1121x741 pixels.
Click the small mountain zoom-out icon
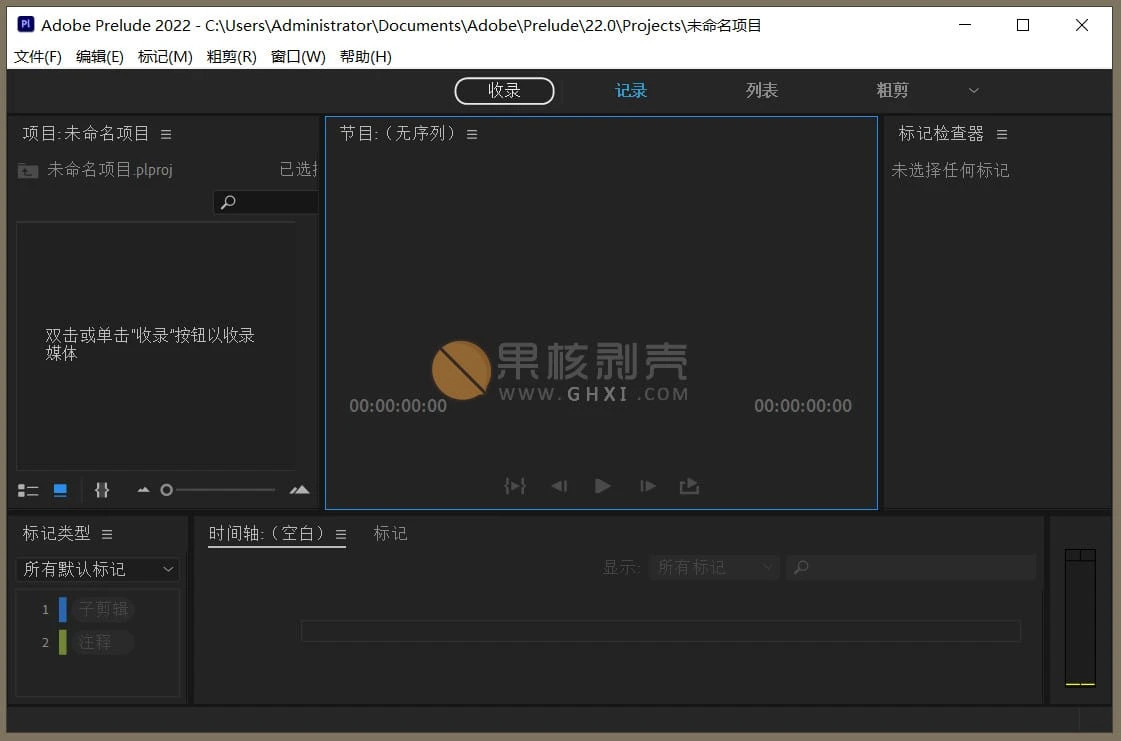144,490
